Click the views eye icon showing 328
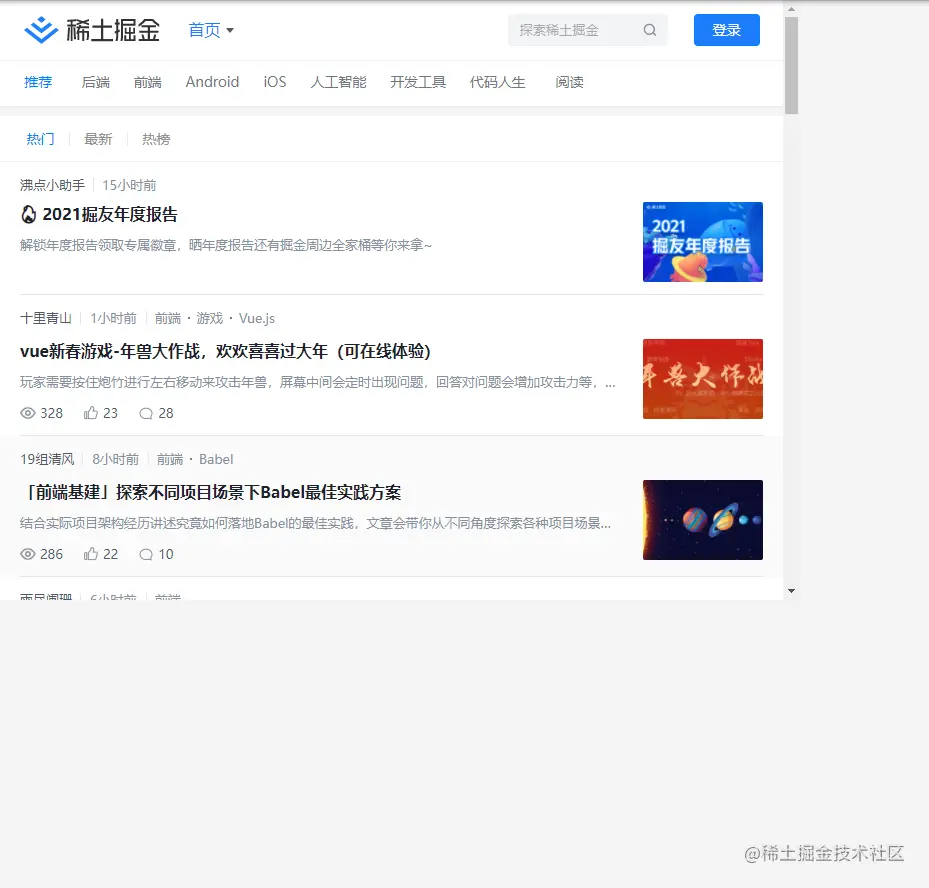Screen dimensions: 929x888 28,413
